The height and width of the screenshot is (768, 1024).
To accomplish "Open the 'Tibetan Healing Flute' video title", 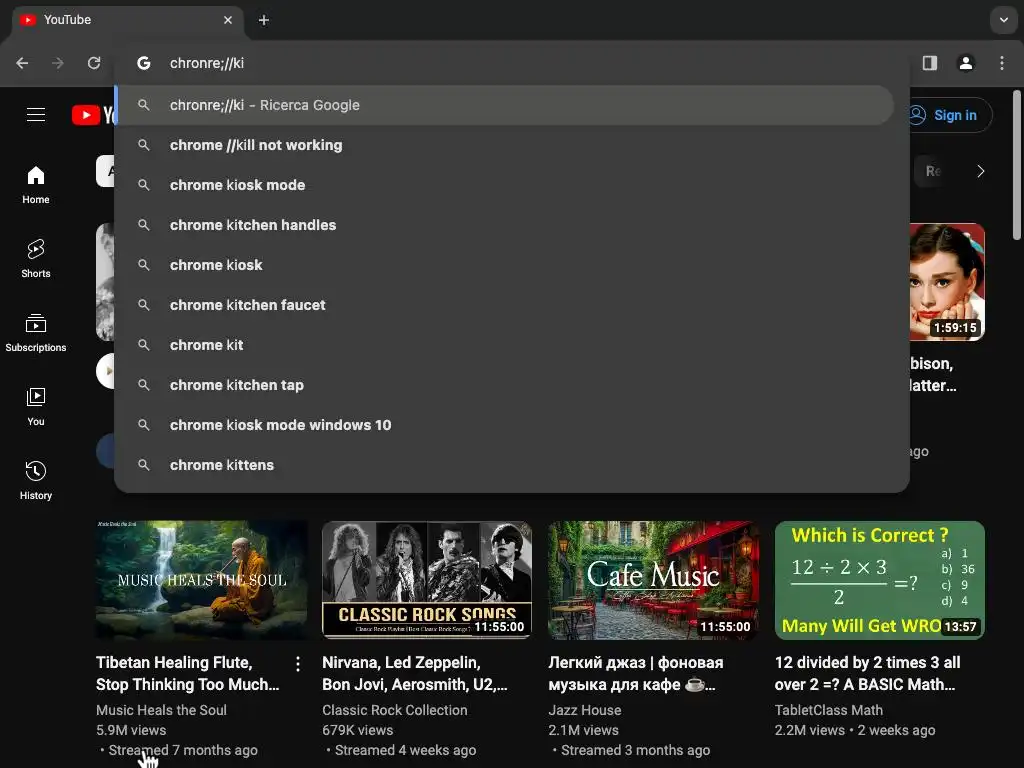I will pos(187,673).
